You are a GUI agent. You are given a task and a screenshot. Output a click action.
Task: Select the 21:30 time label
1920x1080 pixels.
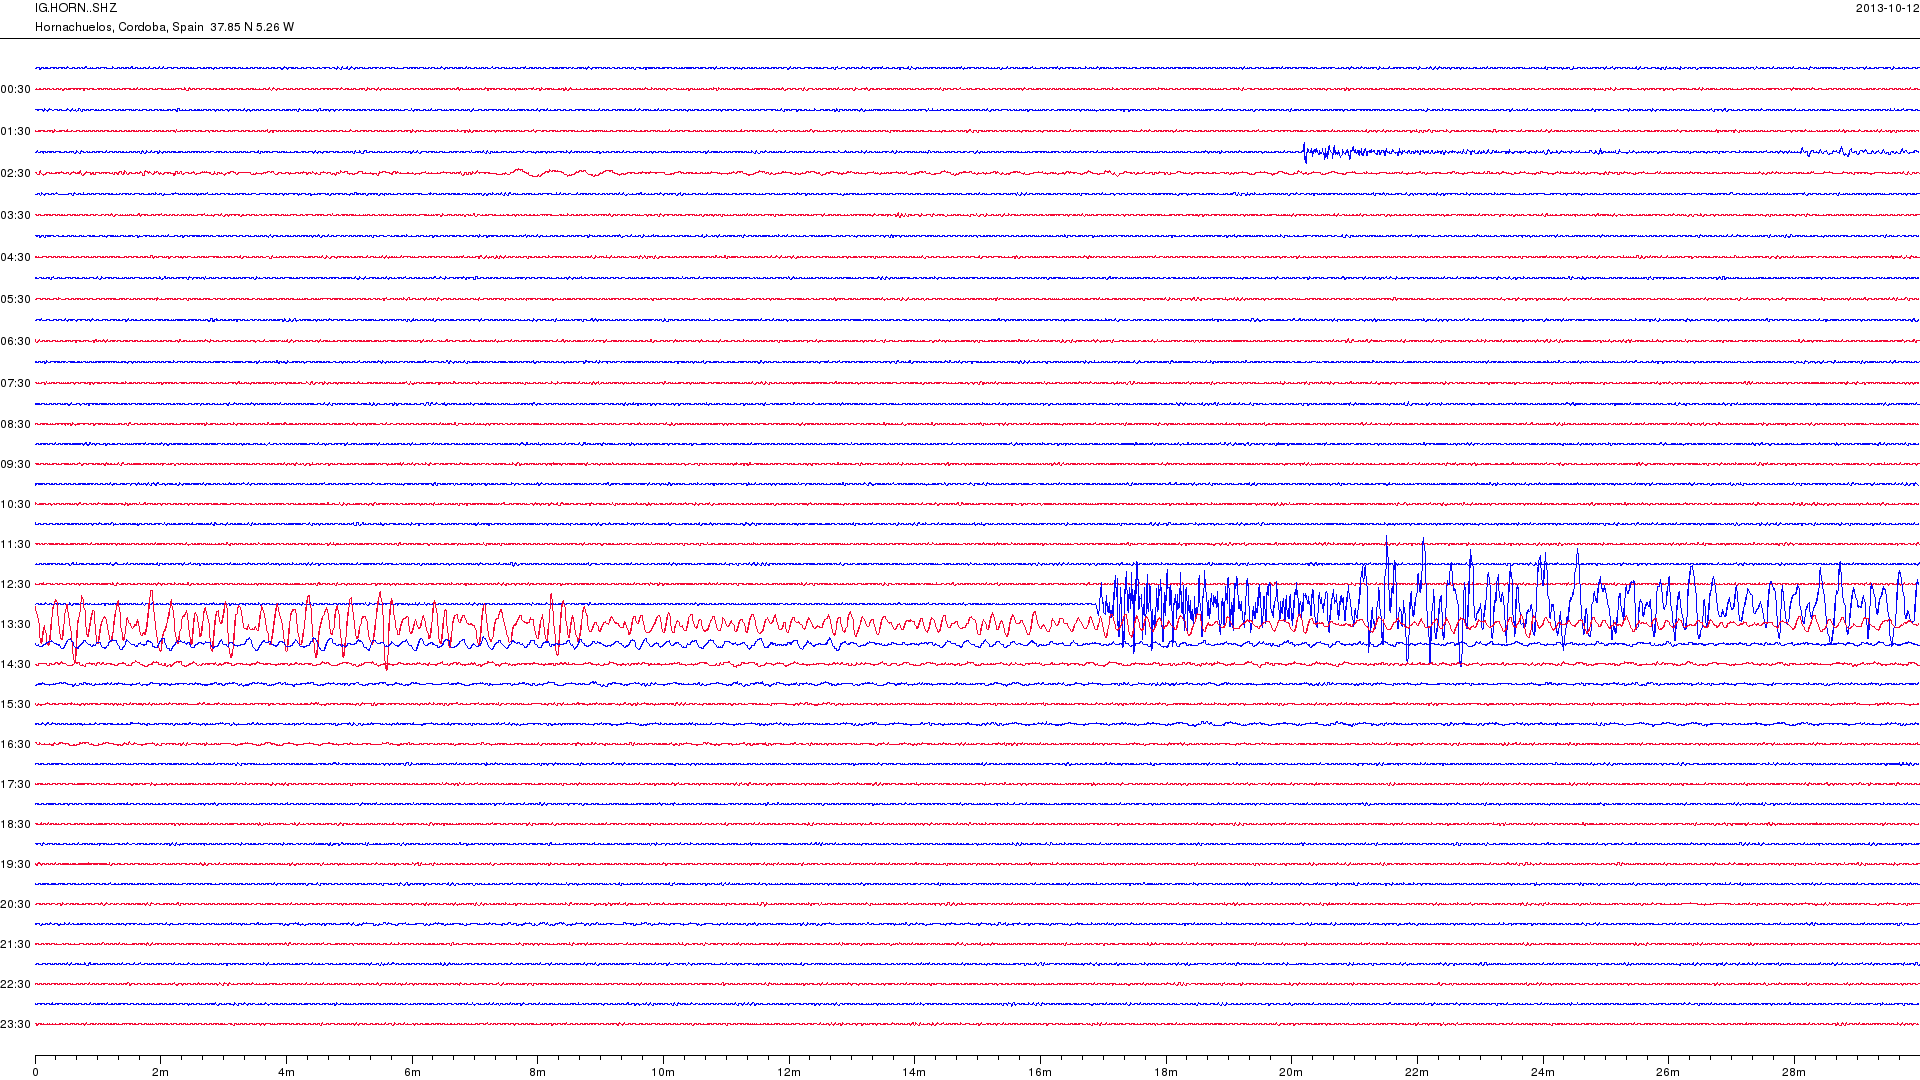(16, 944)
